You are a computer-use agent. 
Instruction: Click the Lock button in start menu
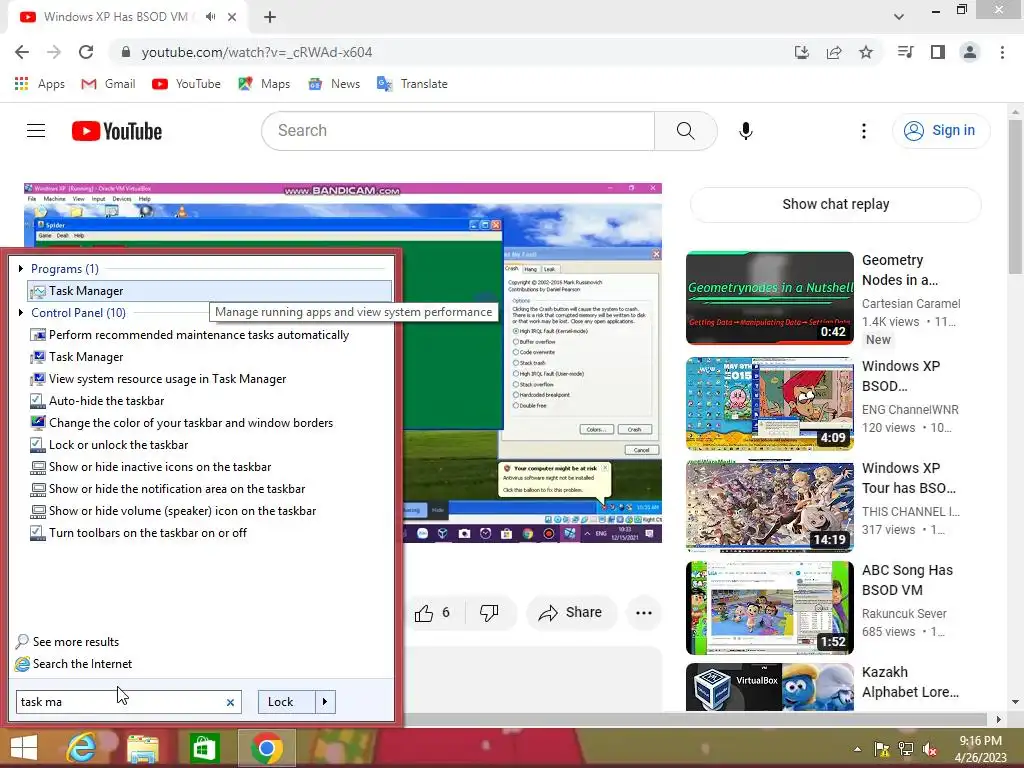coord(287,702)
